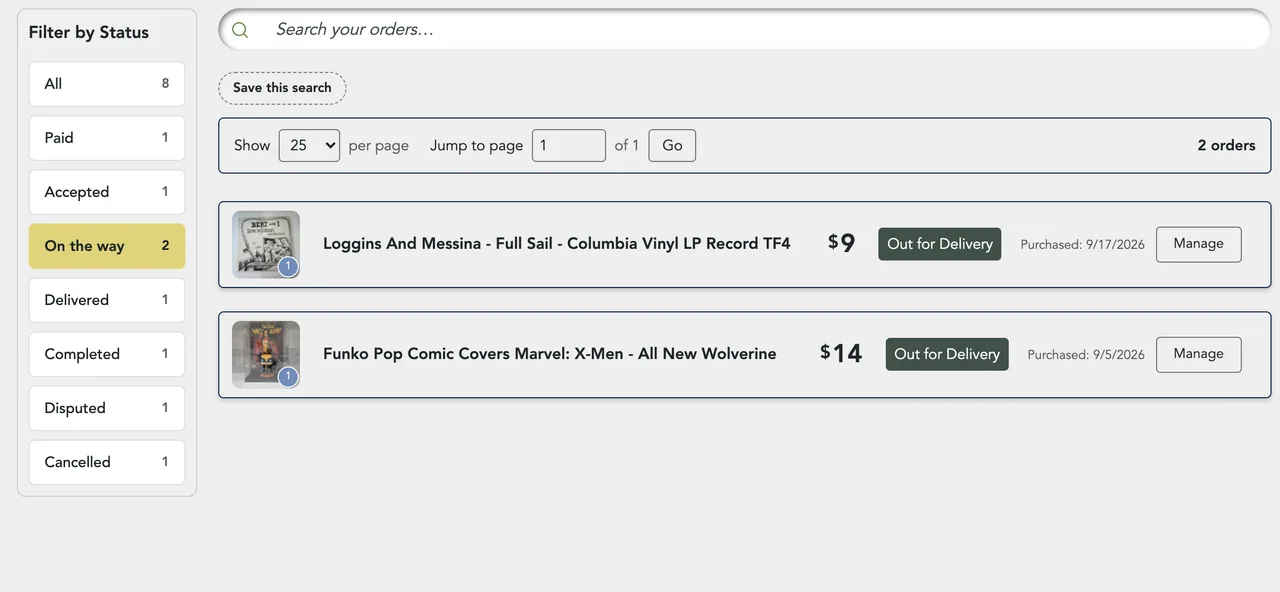Manage the Loggins And Messina order
Viewport: 1280px width, 592px height.
(x=1199, y=244)
